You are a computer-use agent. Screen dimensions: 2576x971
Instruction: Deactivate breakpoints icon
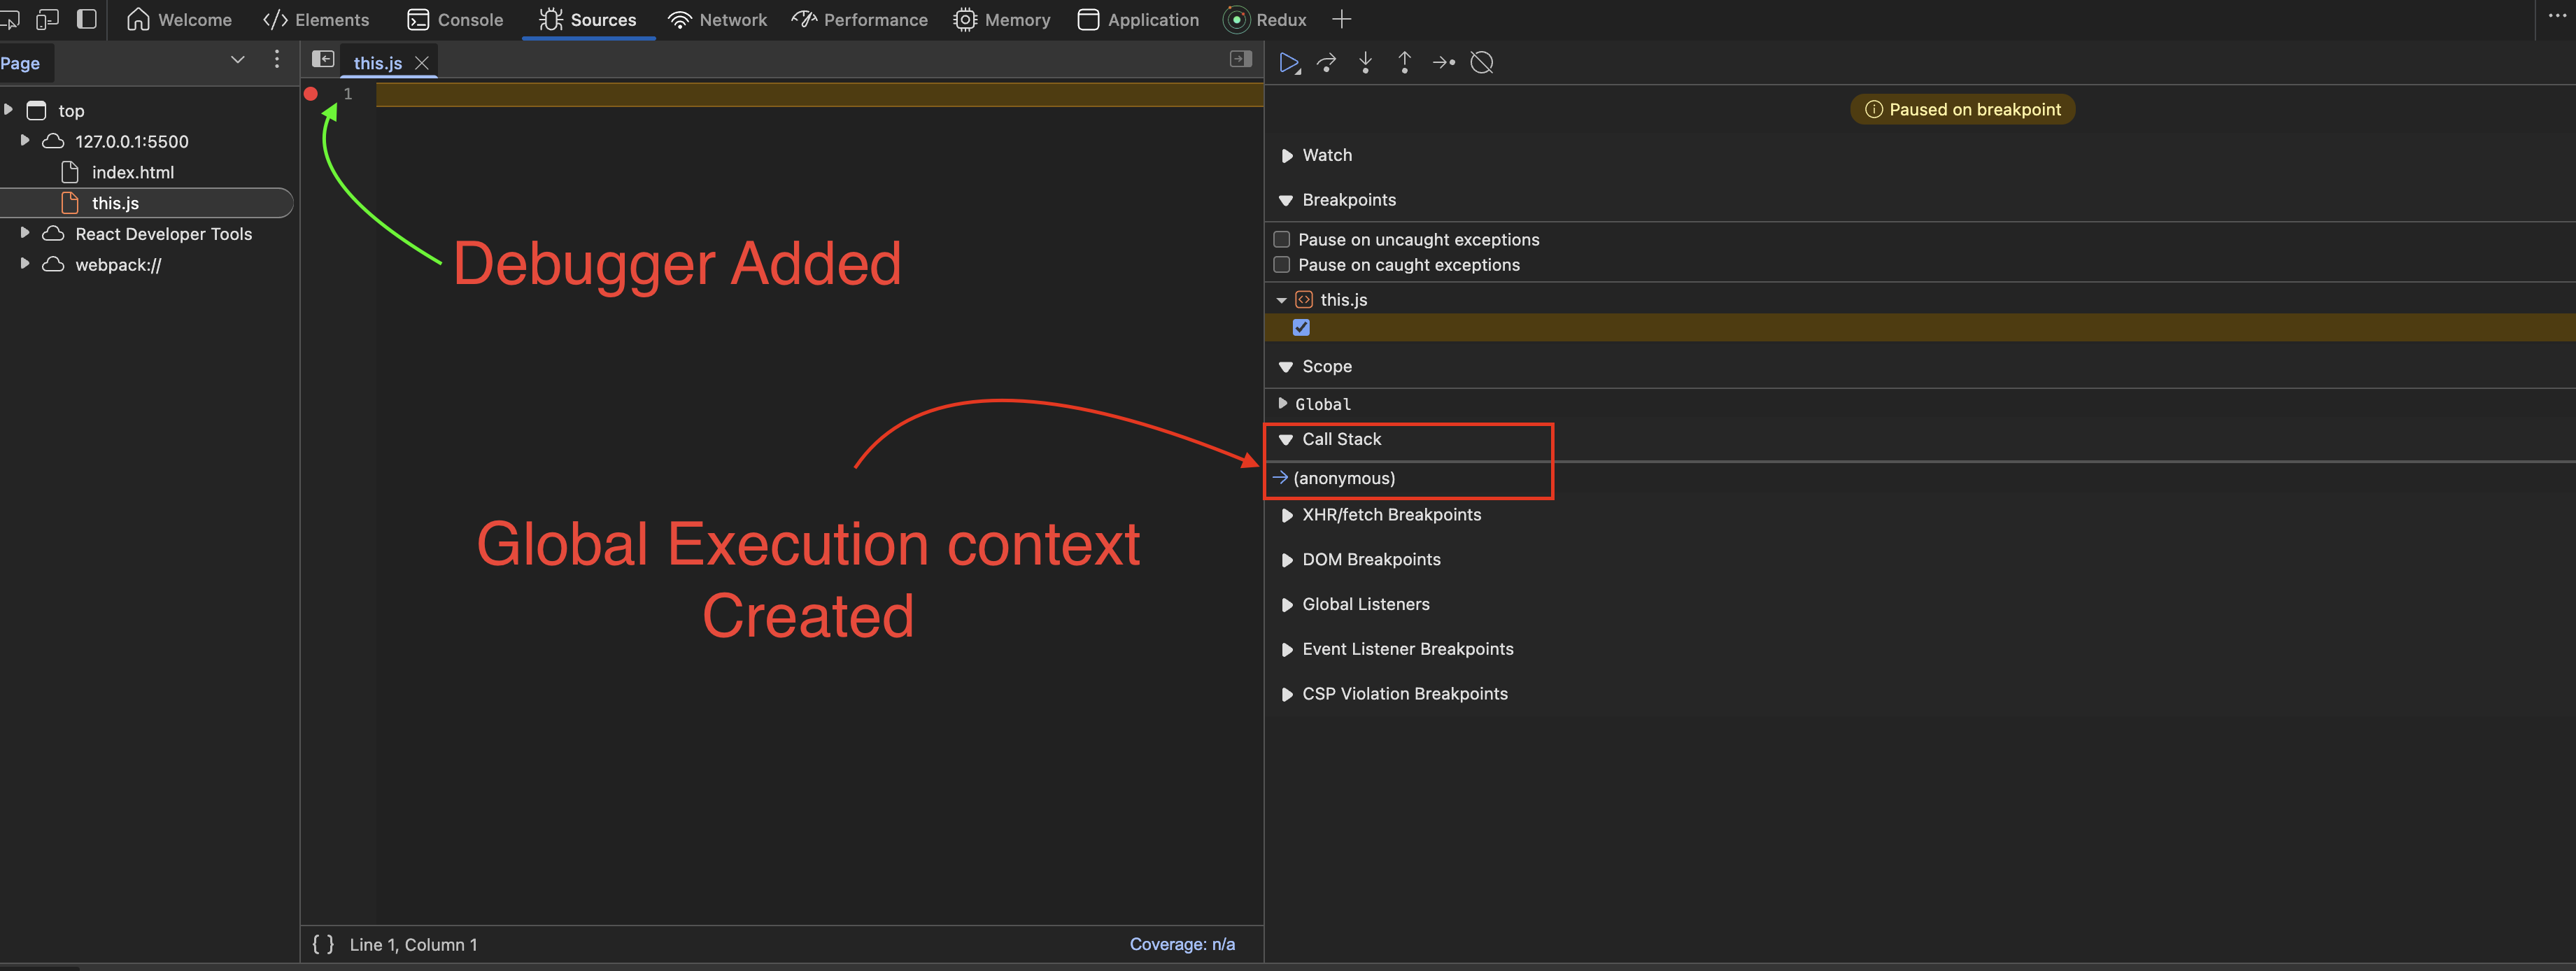(x=1482, y=63)
